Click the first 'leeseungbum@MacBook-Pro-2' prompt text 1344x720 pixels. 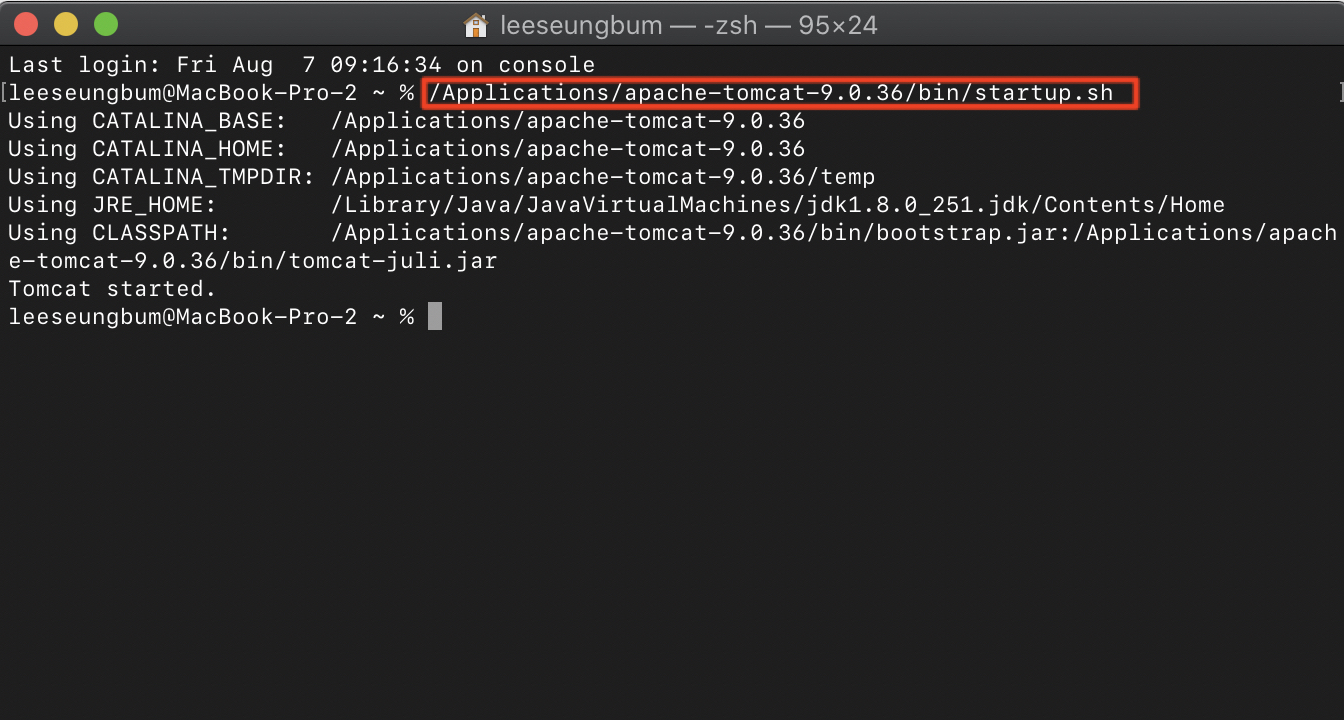coord(182,93)
